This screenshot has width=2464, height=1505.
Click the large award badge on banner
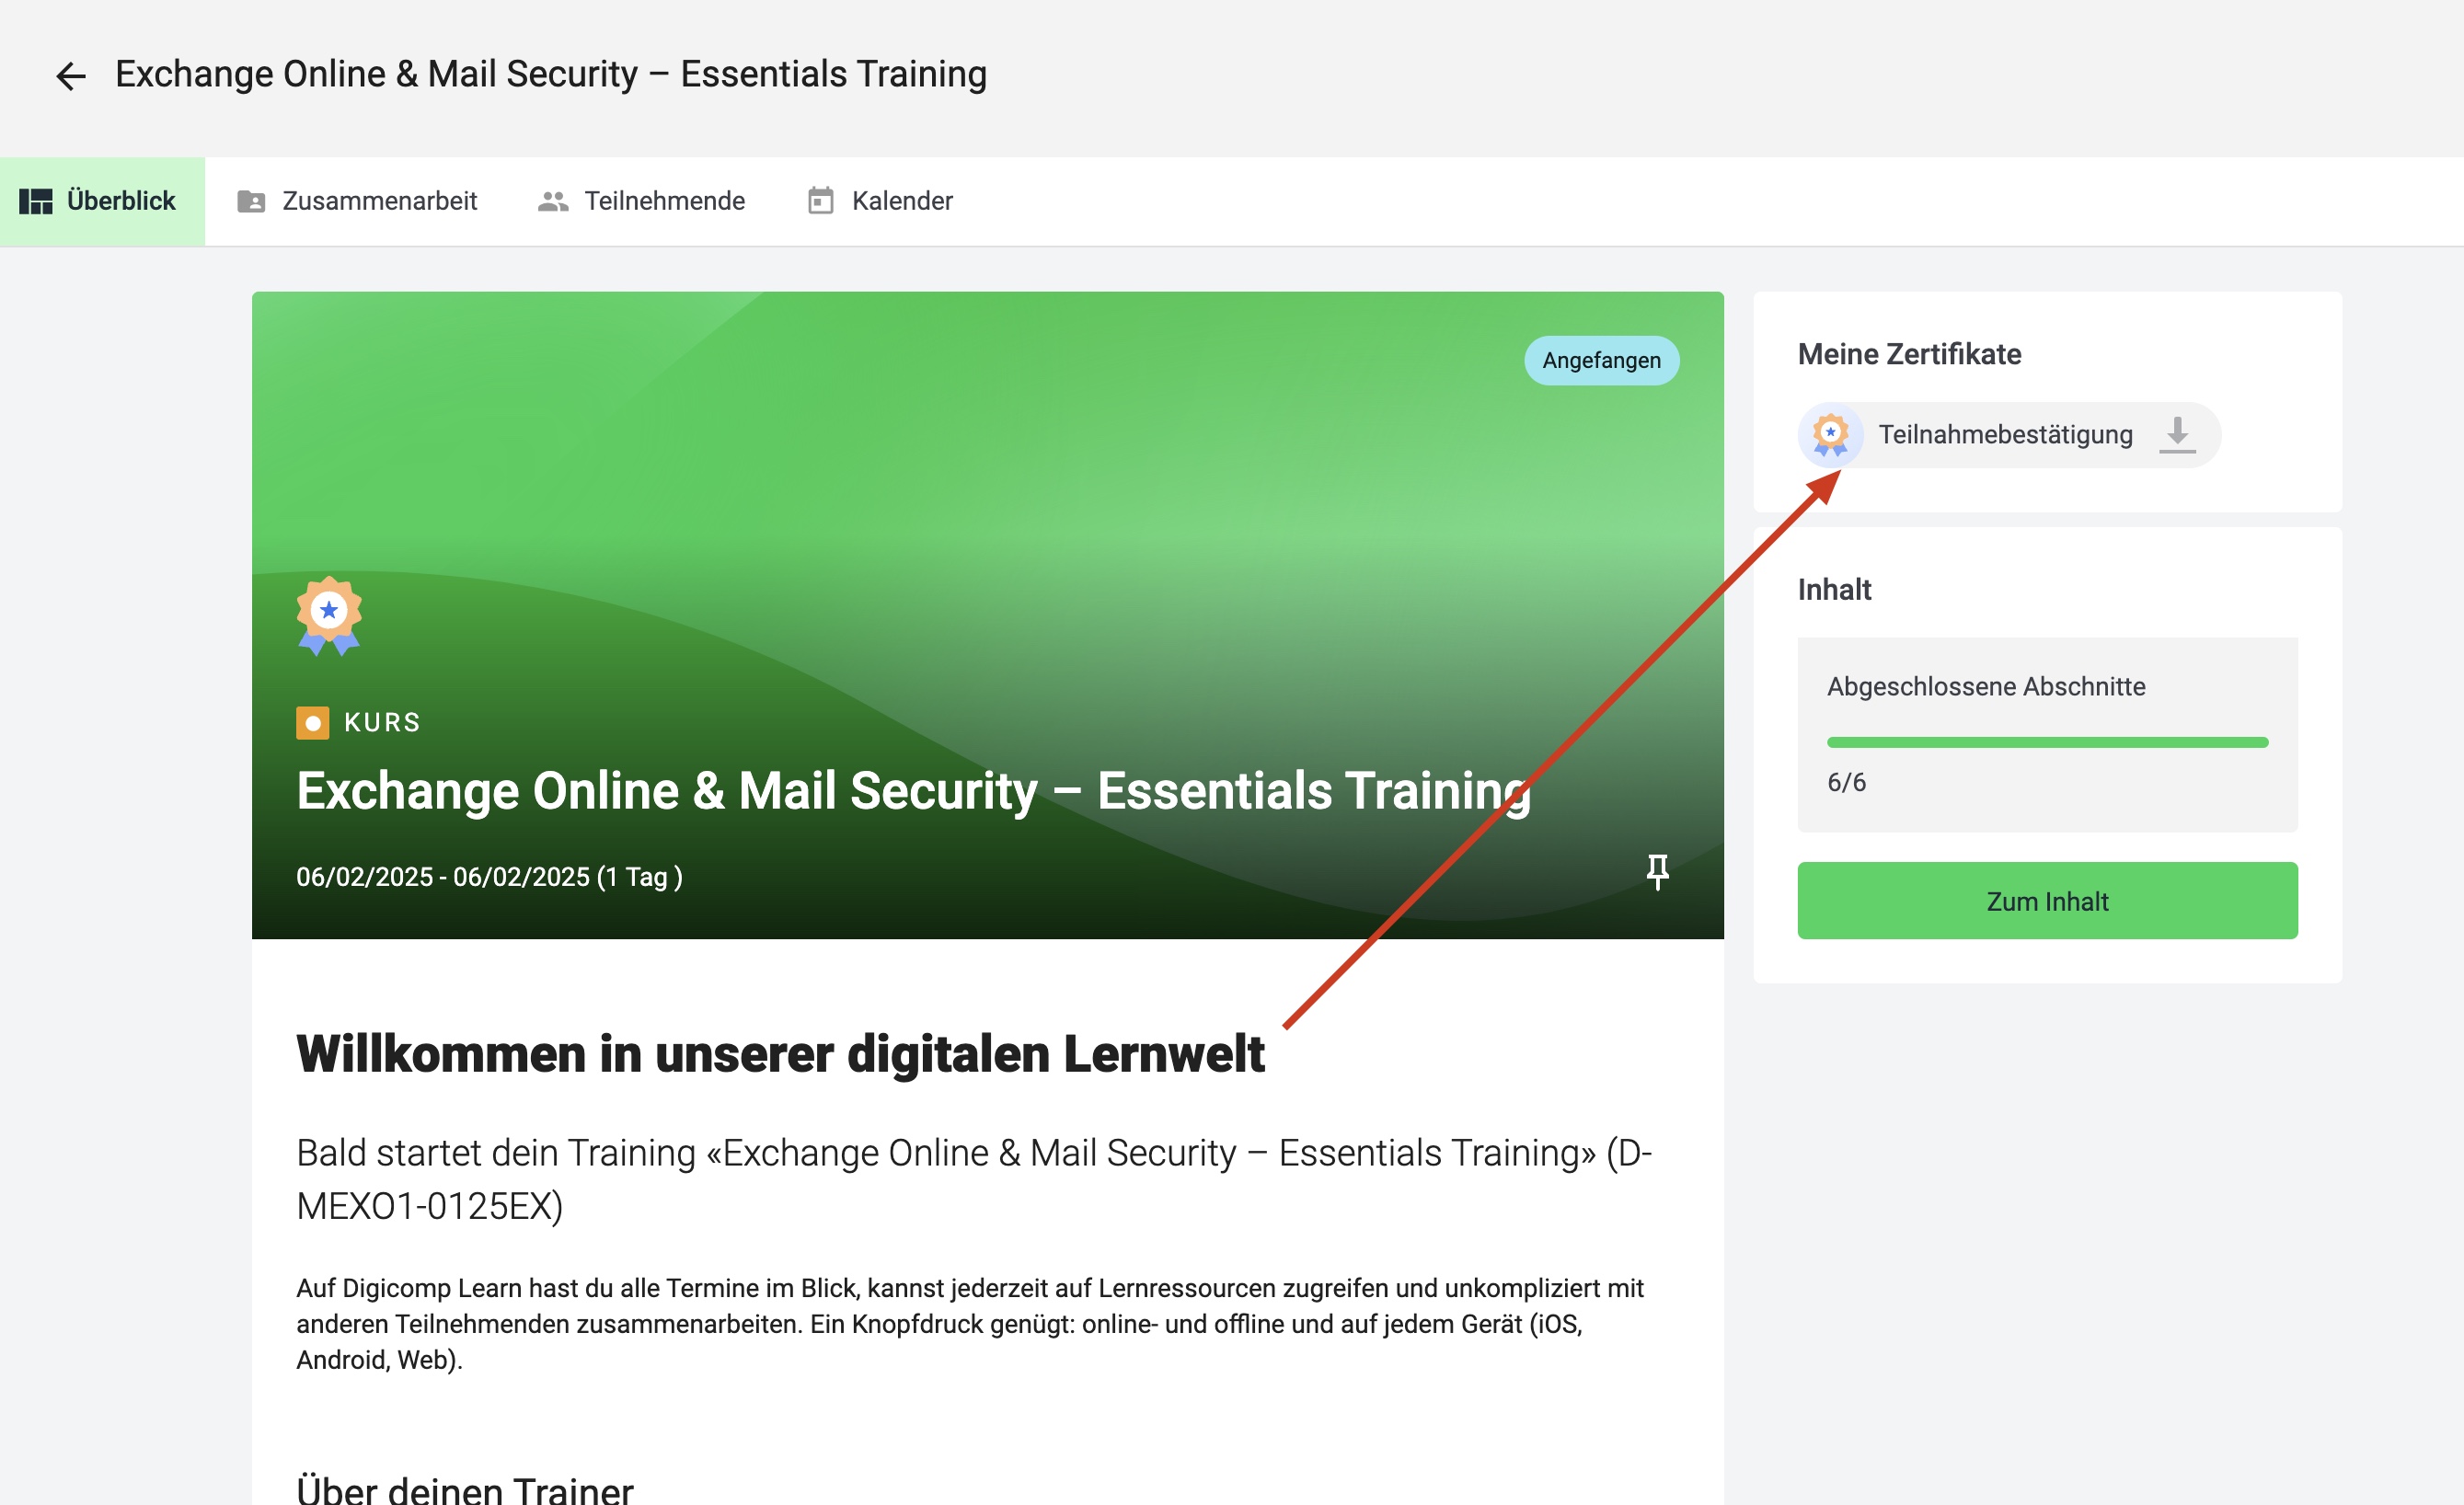tap(329, 615)
